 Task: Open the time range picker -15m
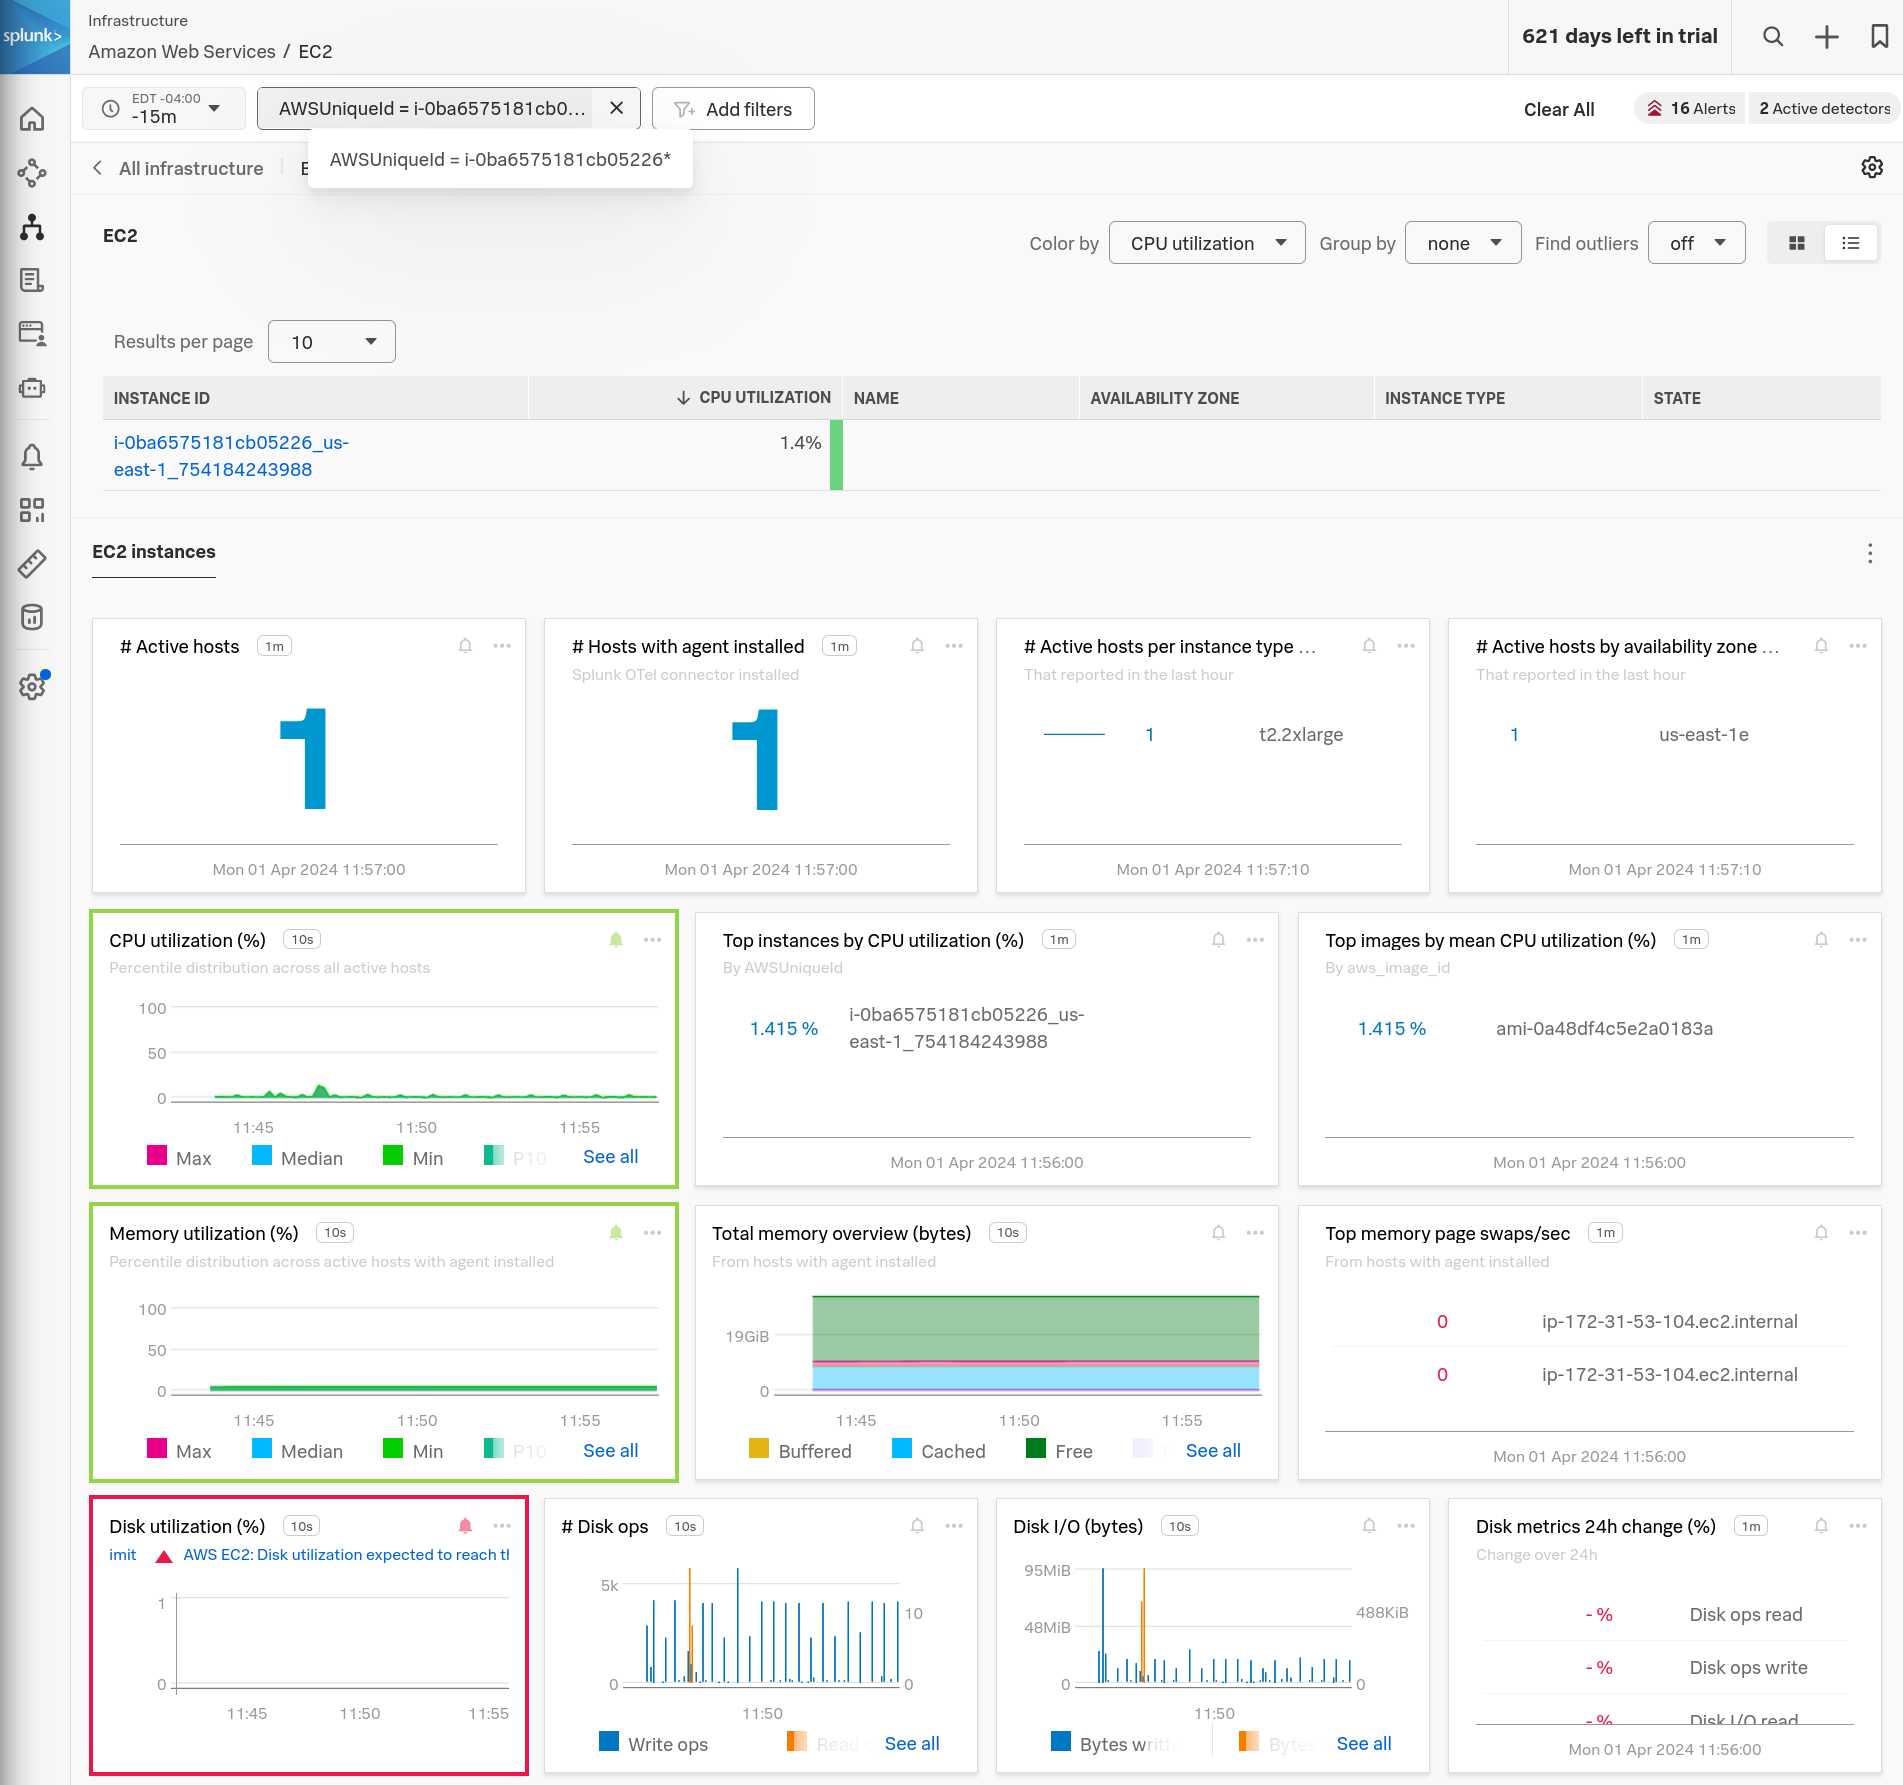click(x=163, y=108)
